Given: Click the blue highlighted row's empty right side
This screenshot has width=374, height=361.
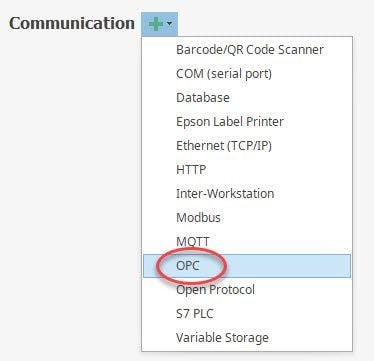Looking at the screenshot, I should (x=290, y=266).
